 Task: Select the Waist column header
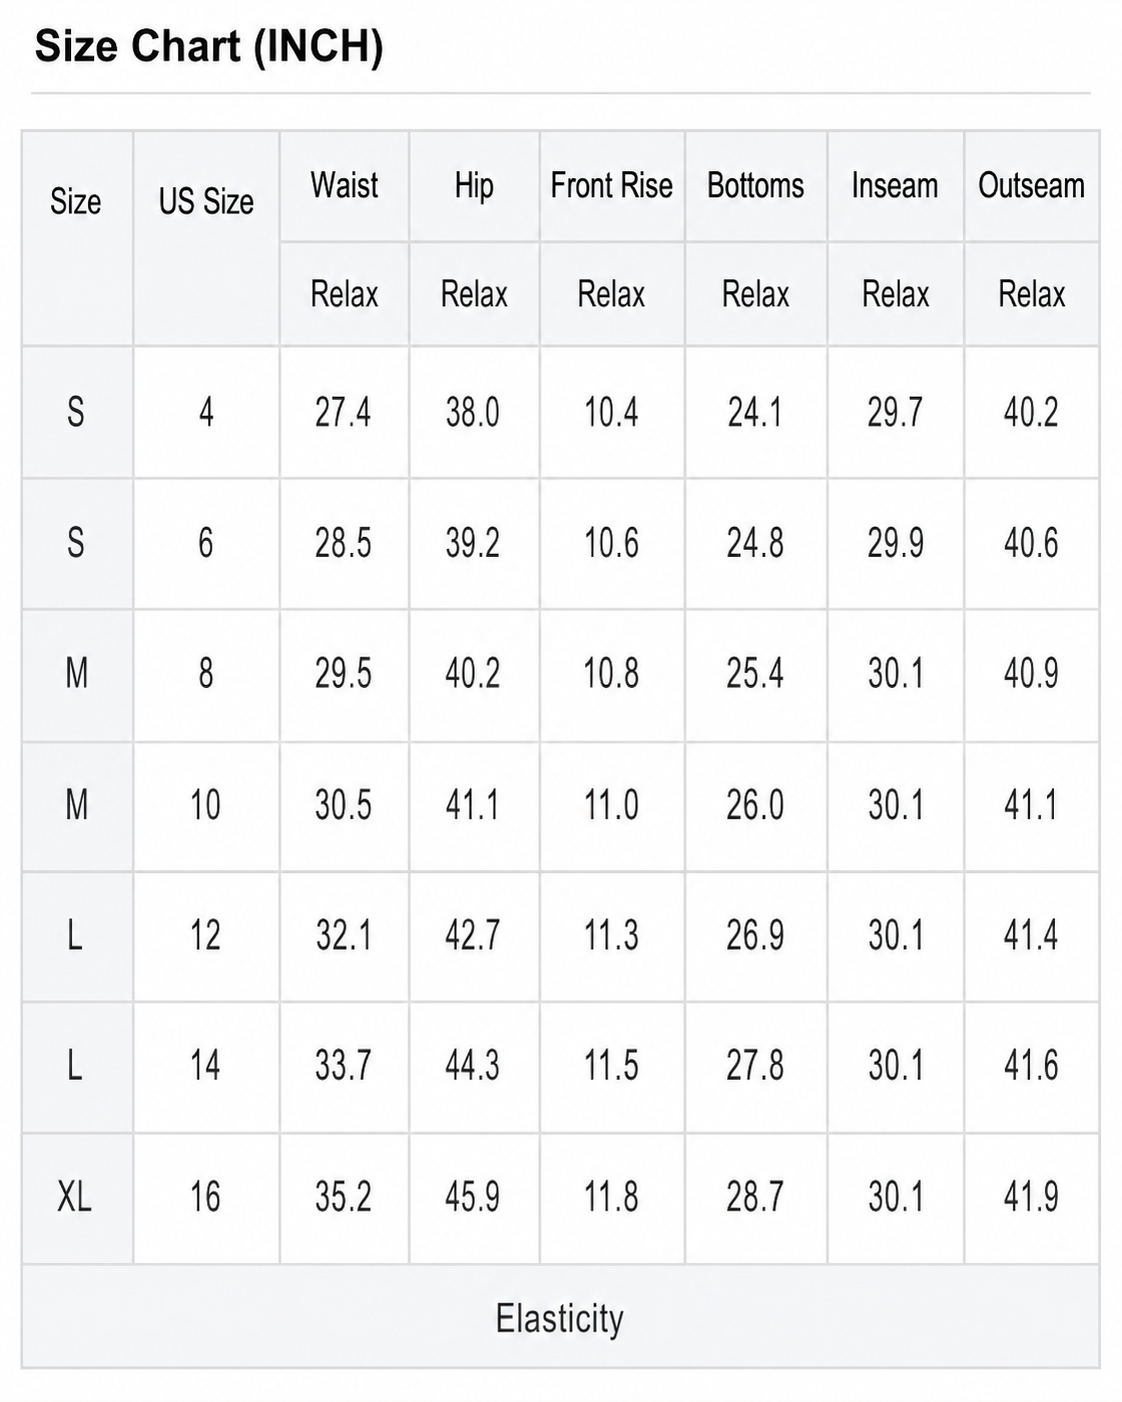(x=344, y=186)
